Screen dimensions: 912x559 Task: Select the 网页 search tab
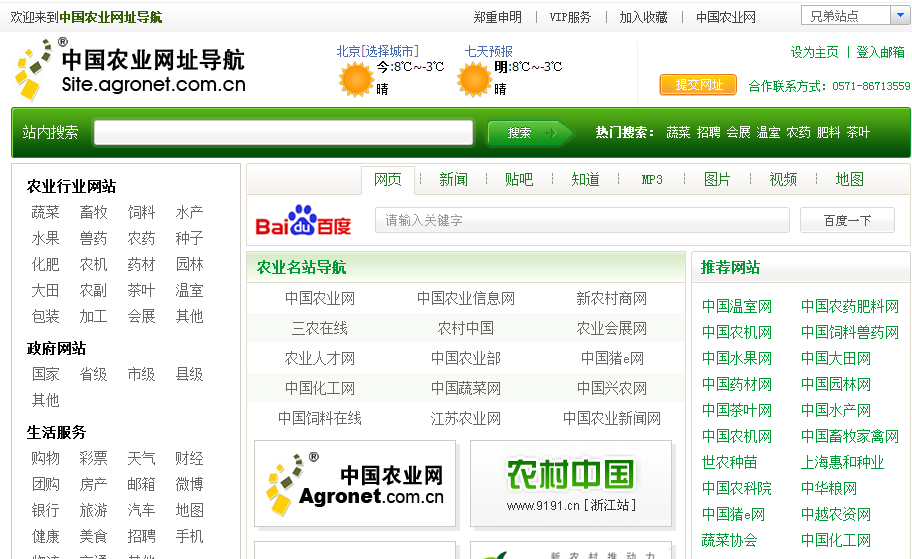point(387,179)
